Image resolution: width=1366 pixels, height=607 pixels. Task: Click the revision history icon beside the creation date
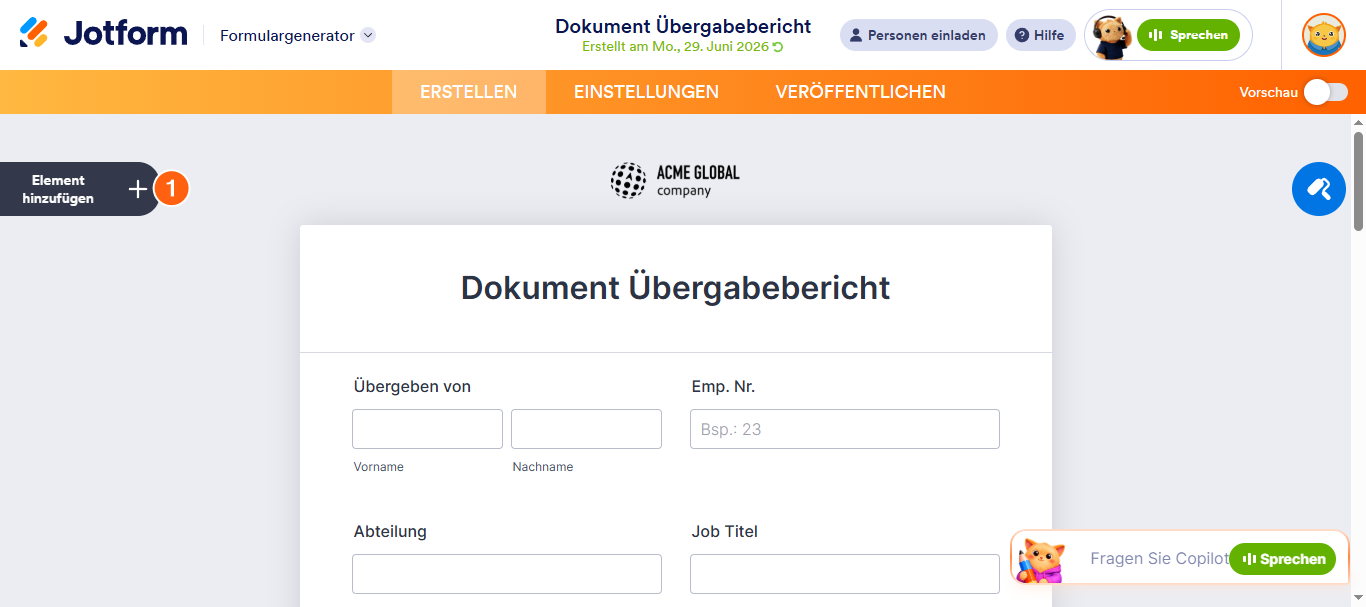tap(779, 47)
